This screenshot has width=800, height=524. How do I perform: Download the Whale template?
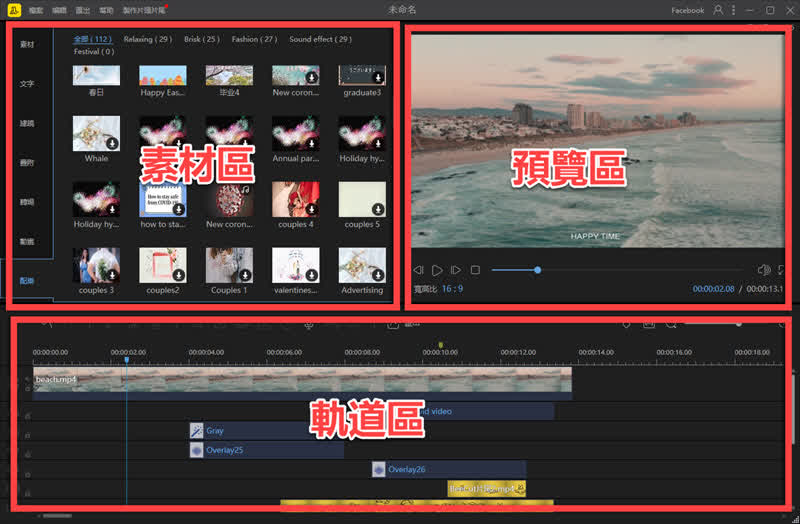pos(112,143)
